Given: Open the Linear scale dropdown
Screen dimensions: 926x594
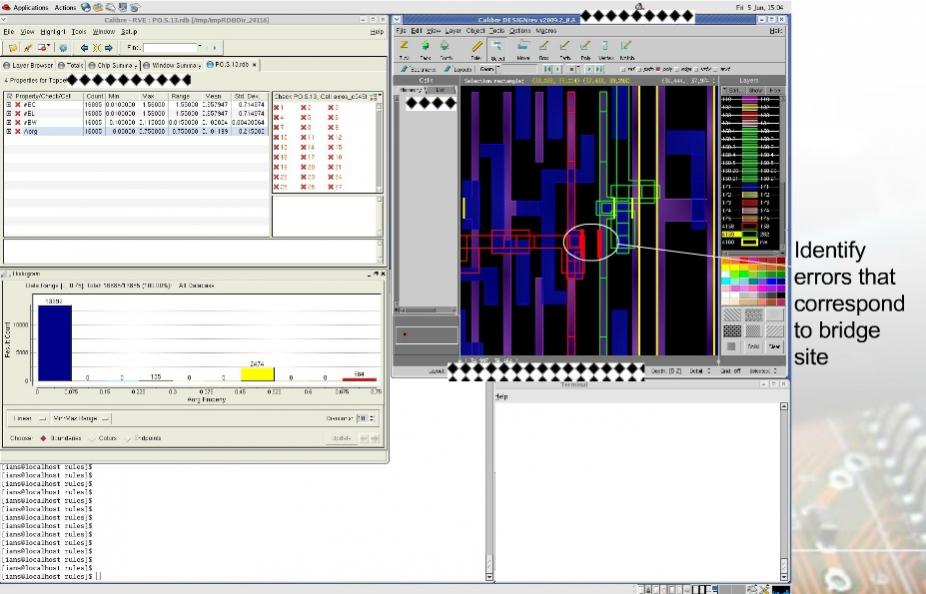Looking at the screenshot, I should pyautogui.click(x=29, y=418).
